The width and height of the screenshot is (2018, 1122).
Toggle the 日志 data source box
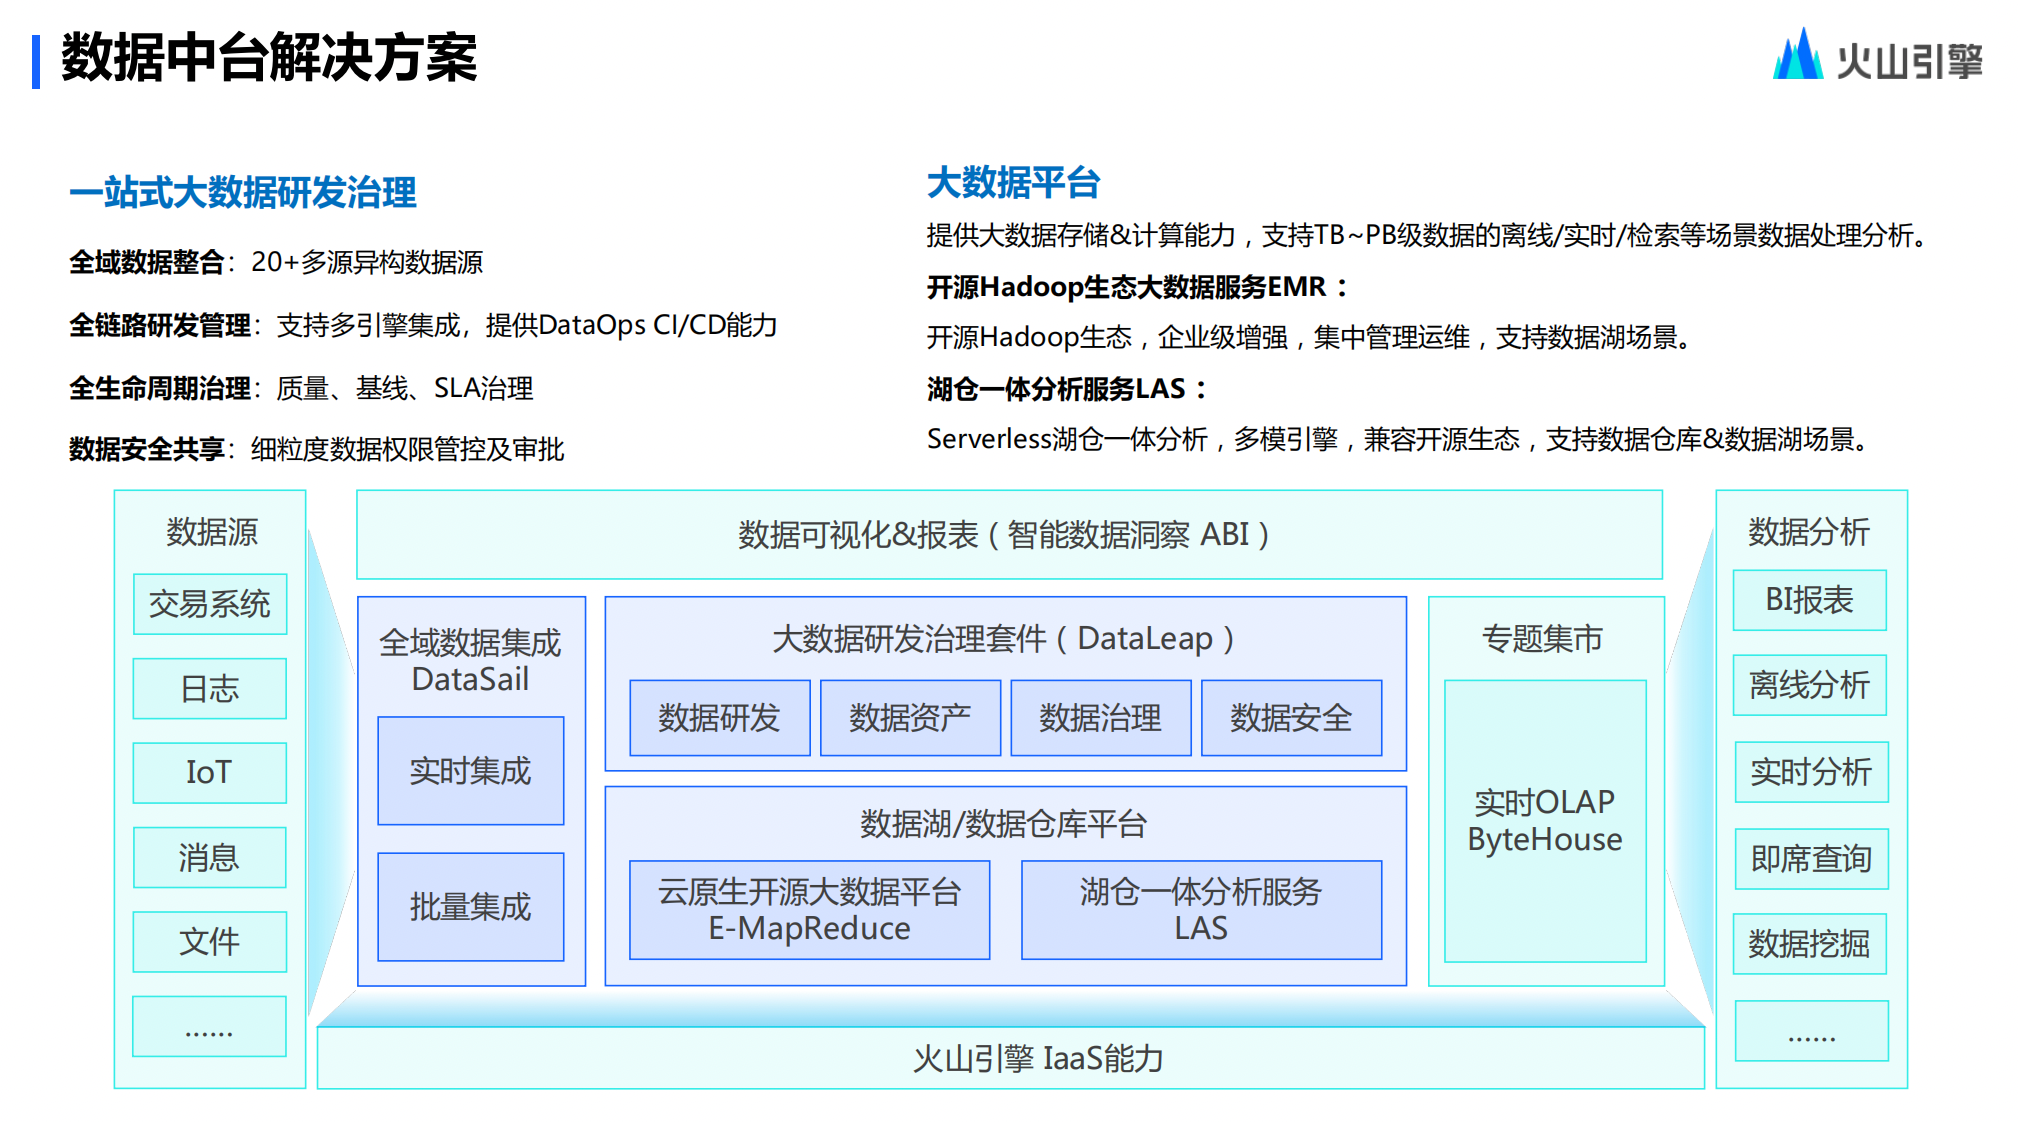point(208,687)
